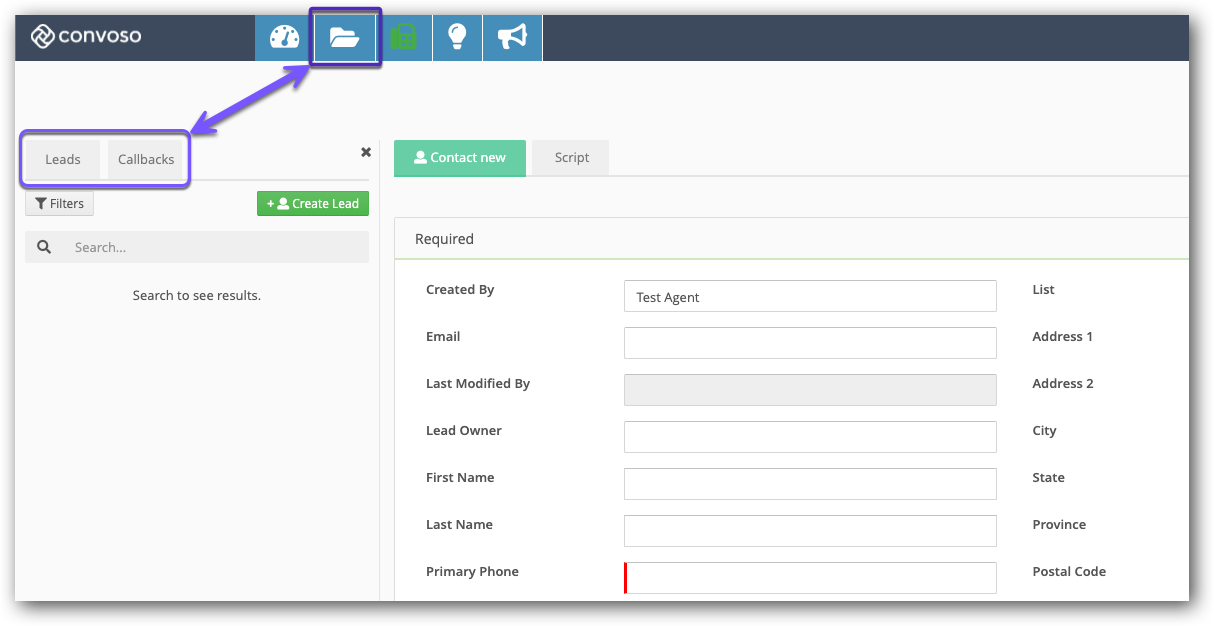The height and width of the screenshot is (626, 1214).
Task: Open the dashboard speedometer icon
Action: pos(284,38)
